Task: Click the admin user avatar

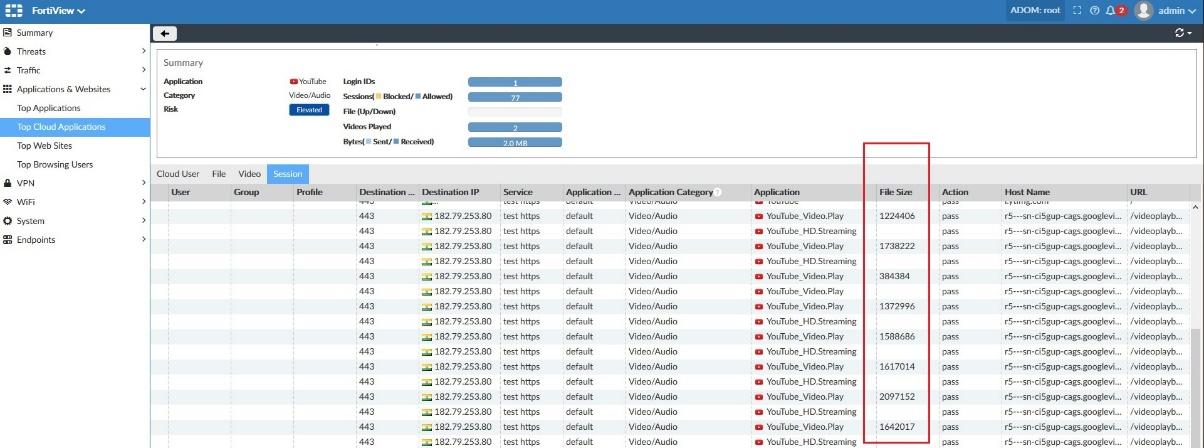Action: [1143, 11]
